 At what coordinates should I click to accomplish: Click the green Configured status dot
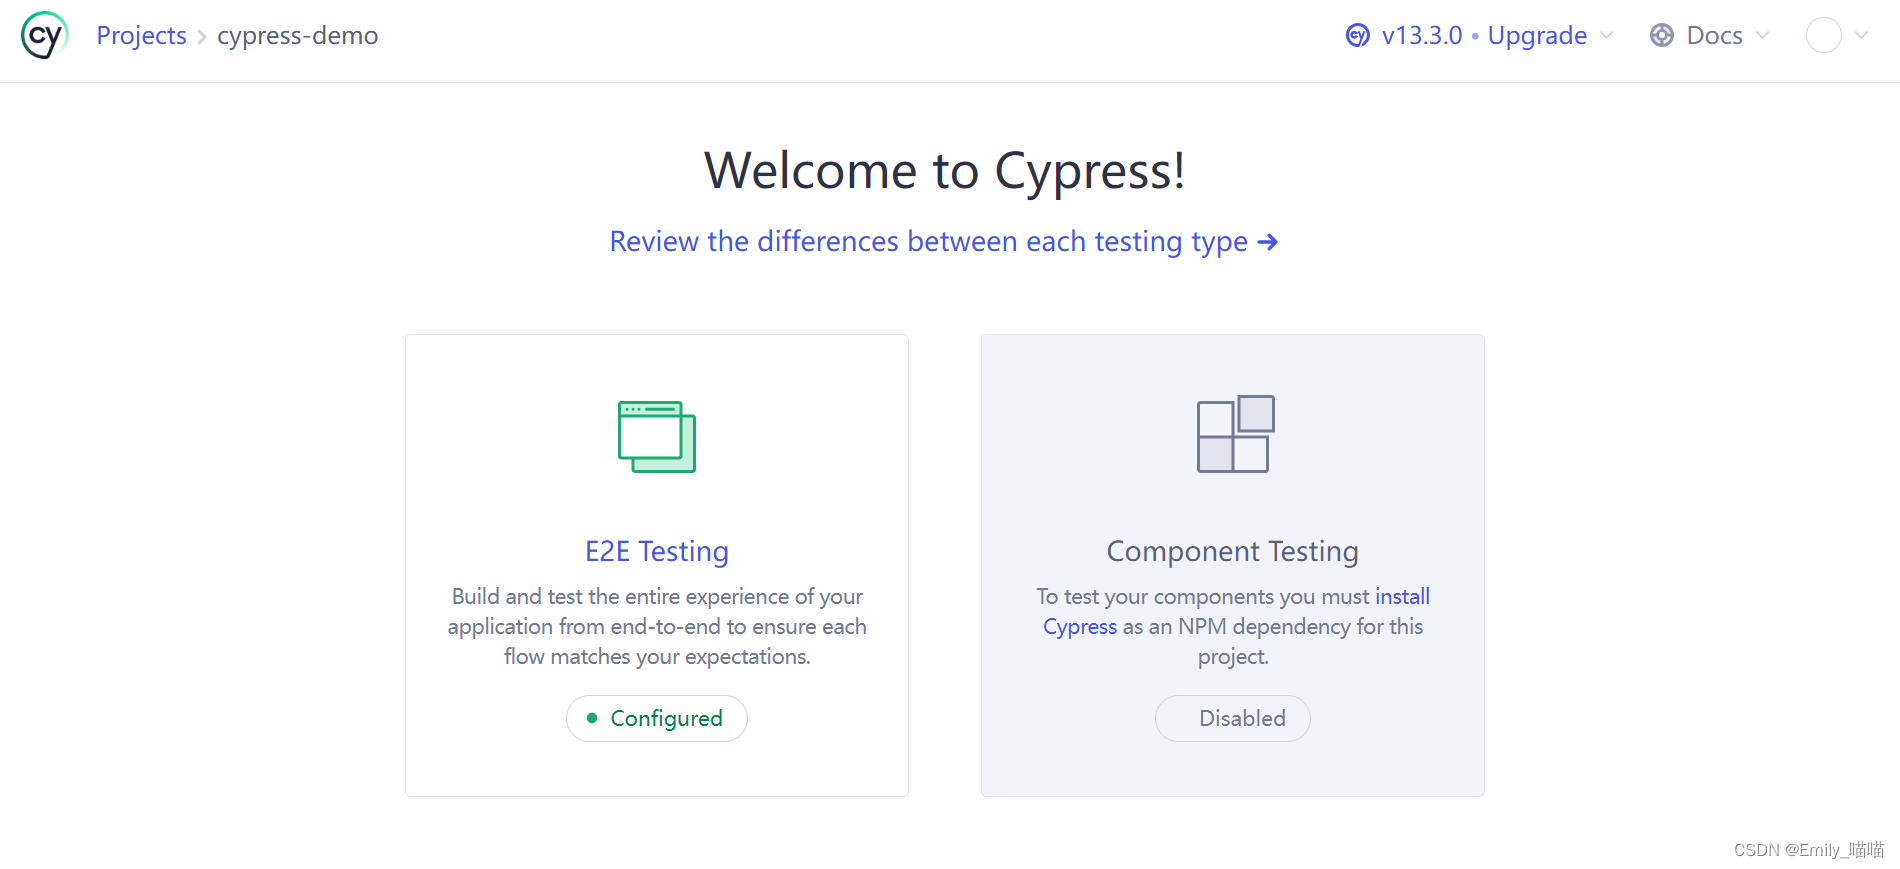click(x=592, y=718)
